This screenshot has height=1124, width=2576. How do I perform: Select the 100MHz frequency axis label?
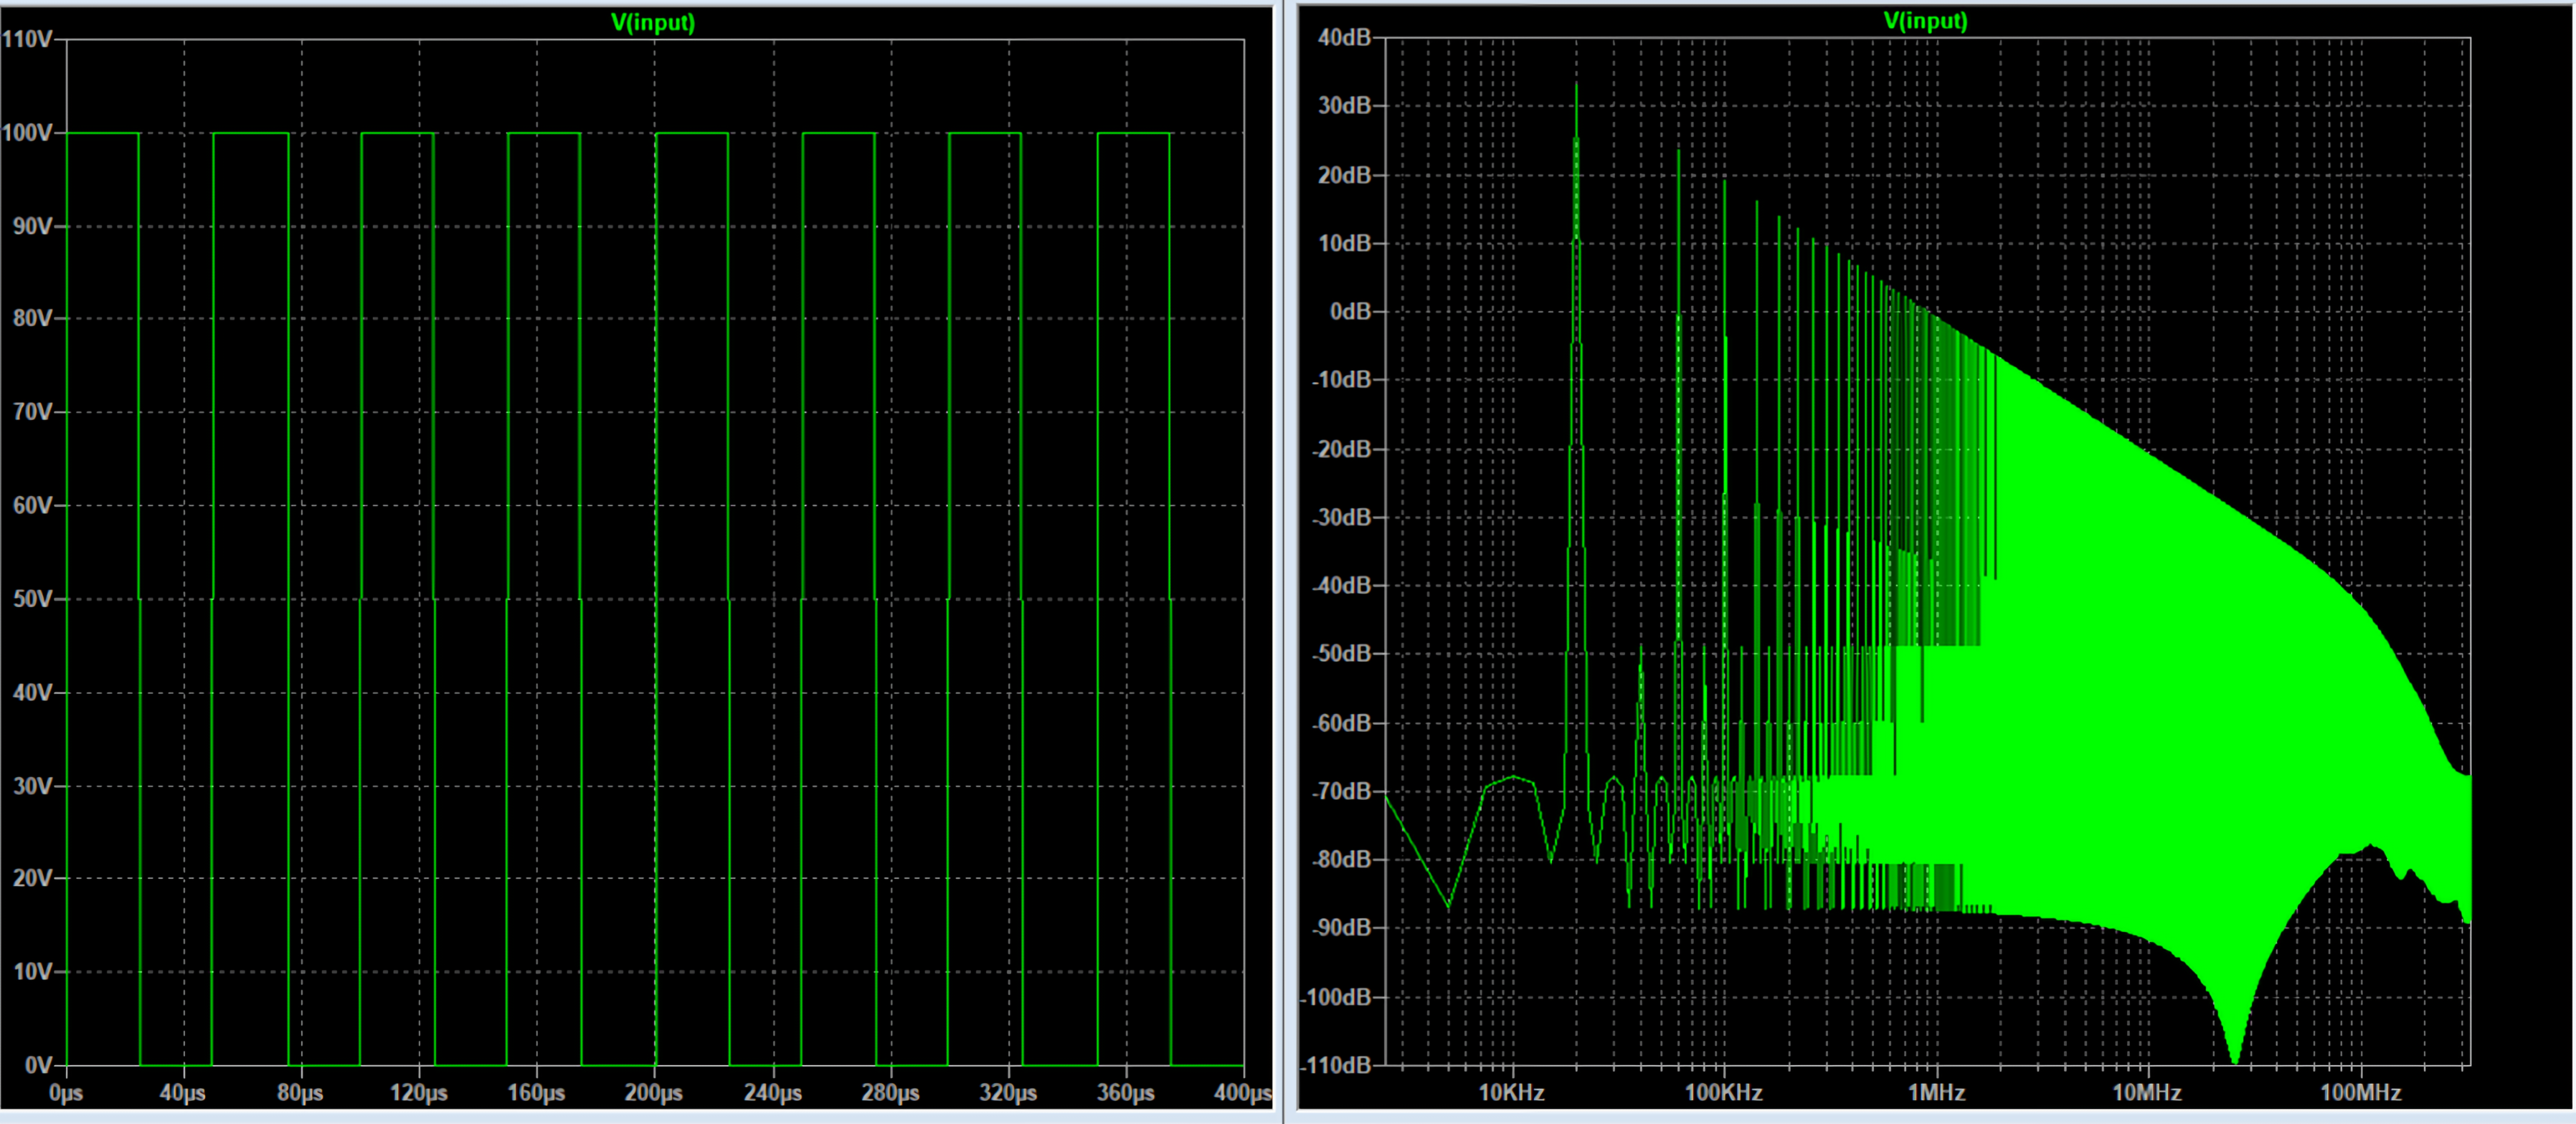click(2360, 1092)
